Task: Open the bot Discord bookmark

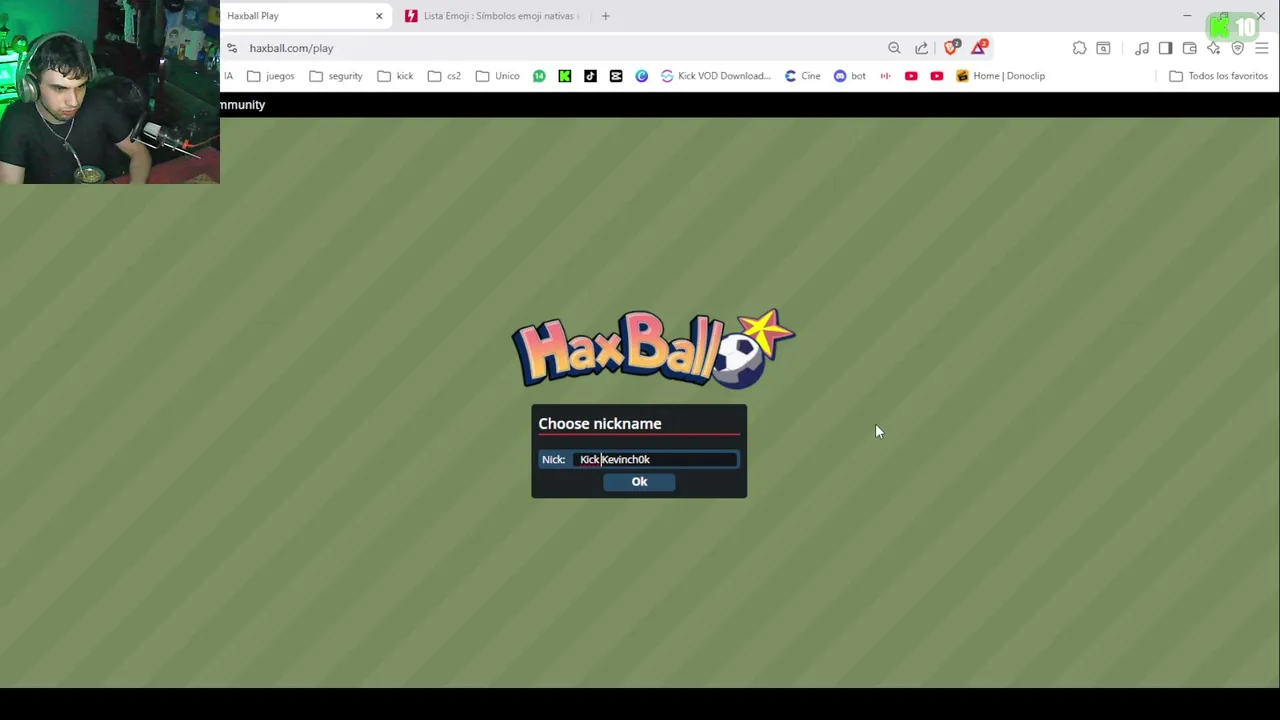Action: (850, 76)
